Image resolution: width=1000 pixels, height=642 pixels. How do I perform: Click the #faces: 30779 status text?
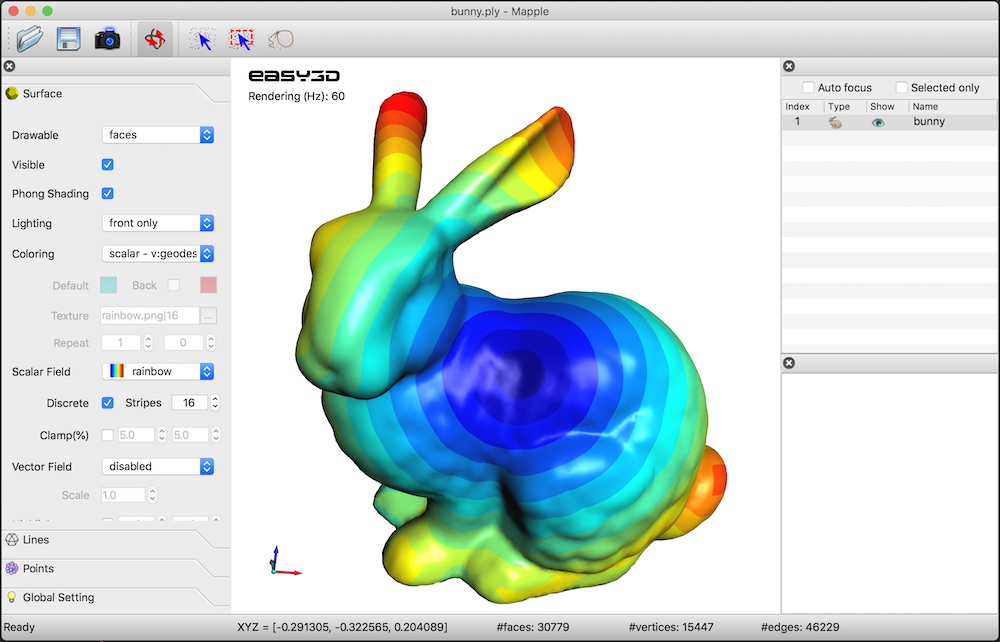[533, 627]
